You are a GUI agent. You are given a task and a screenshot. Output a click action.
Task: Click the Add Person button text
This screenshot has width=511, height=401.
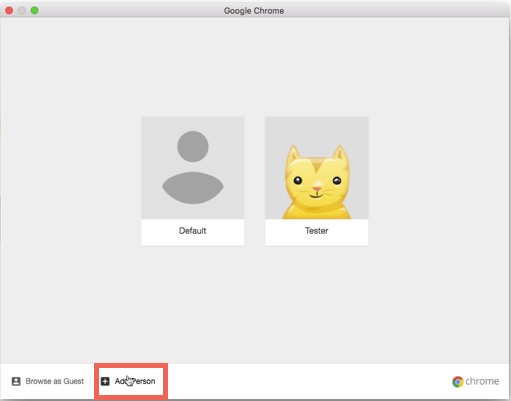pyautogui.click(x=135, y=381)
